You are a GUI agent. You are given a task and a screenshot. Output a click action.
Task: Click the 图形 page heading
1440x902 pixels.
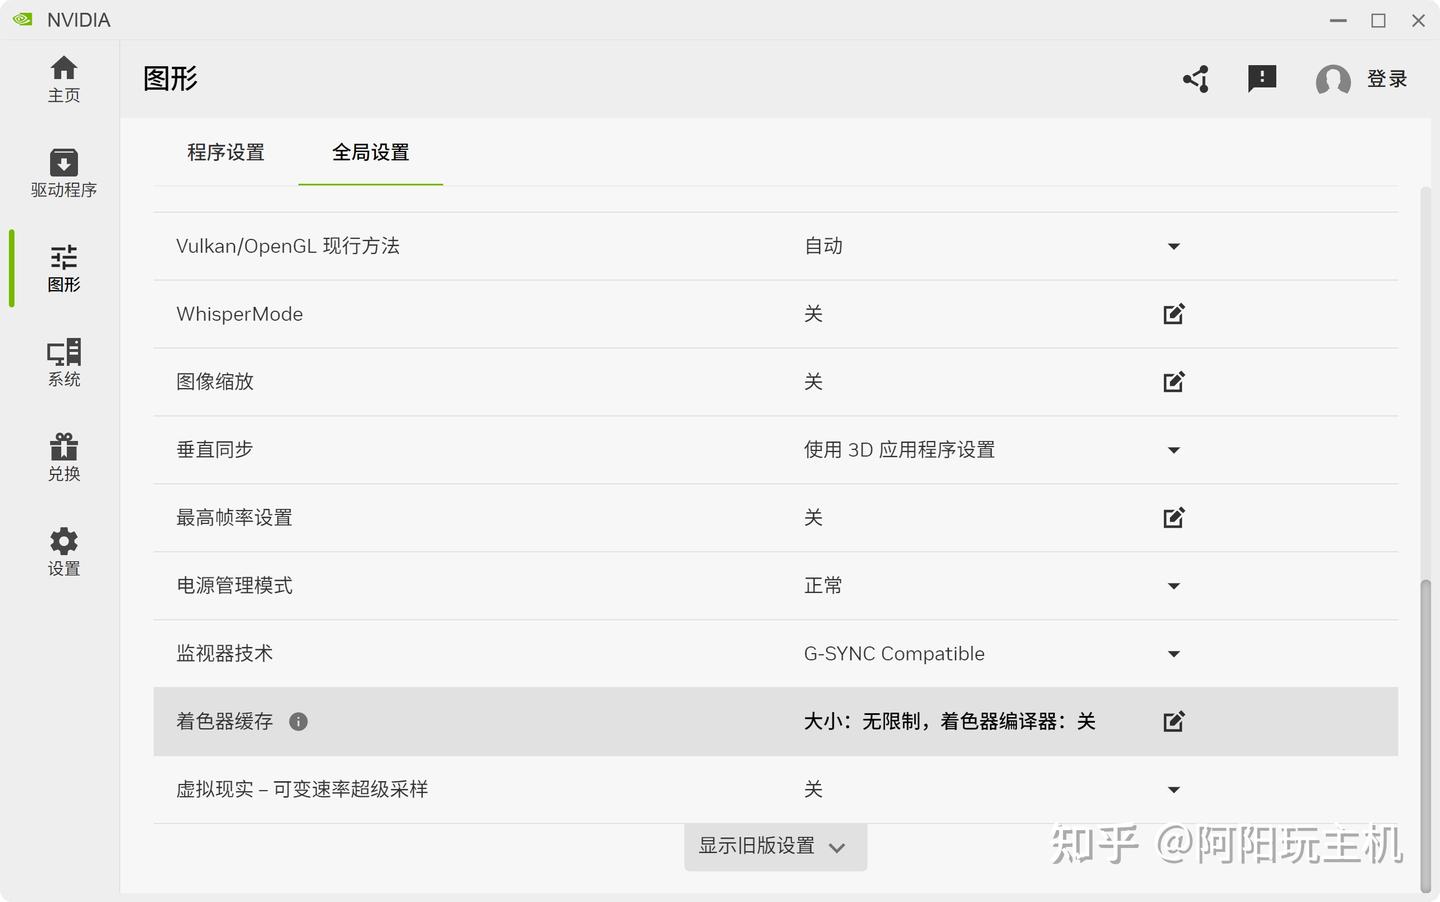pos(170,79)
